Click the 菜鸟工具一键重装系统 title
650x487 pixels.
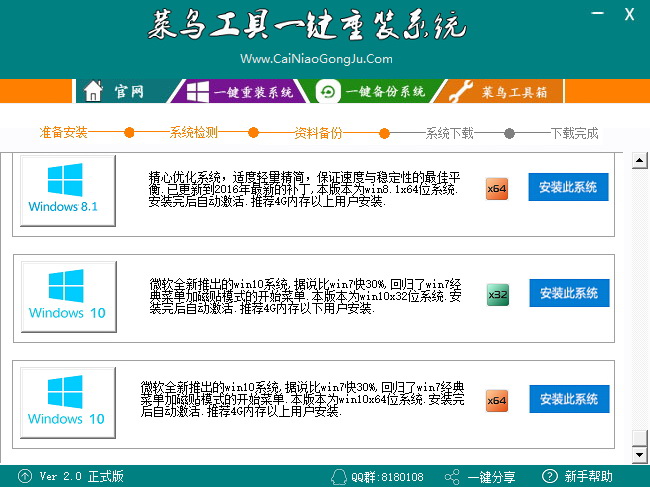click(x=307, y=25)
